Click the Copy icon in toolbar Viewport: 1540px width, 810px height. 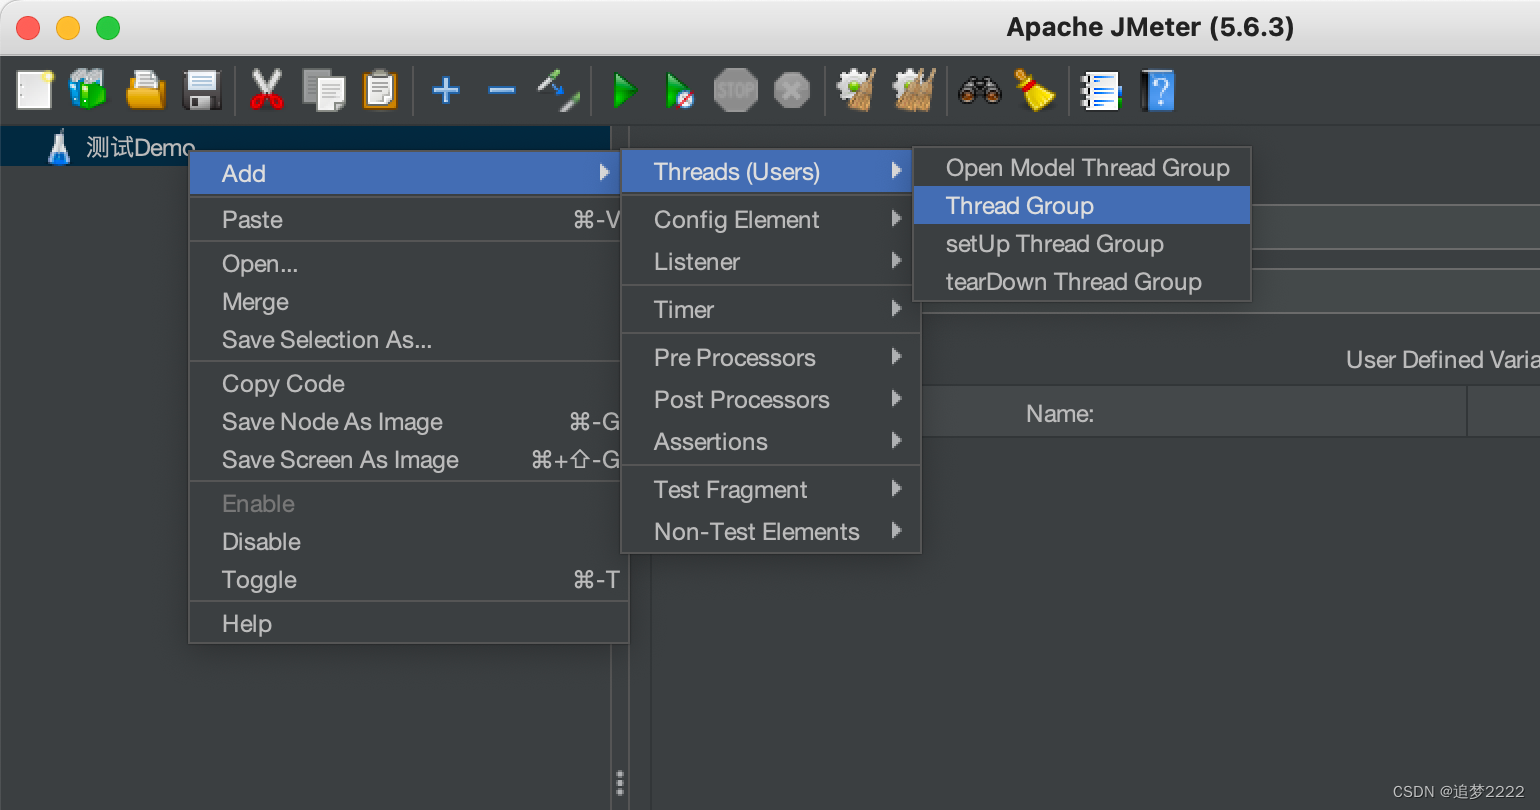(x=324, y=90)
